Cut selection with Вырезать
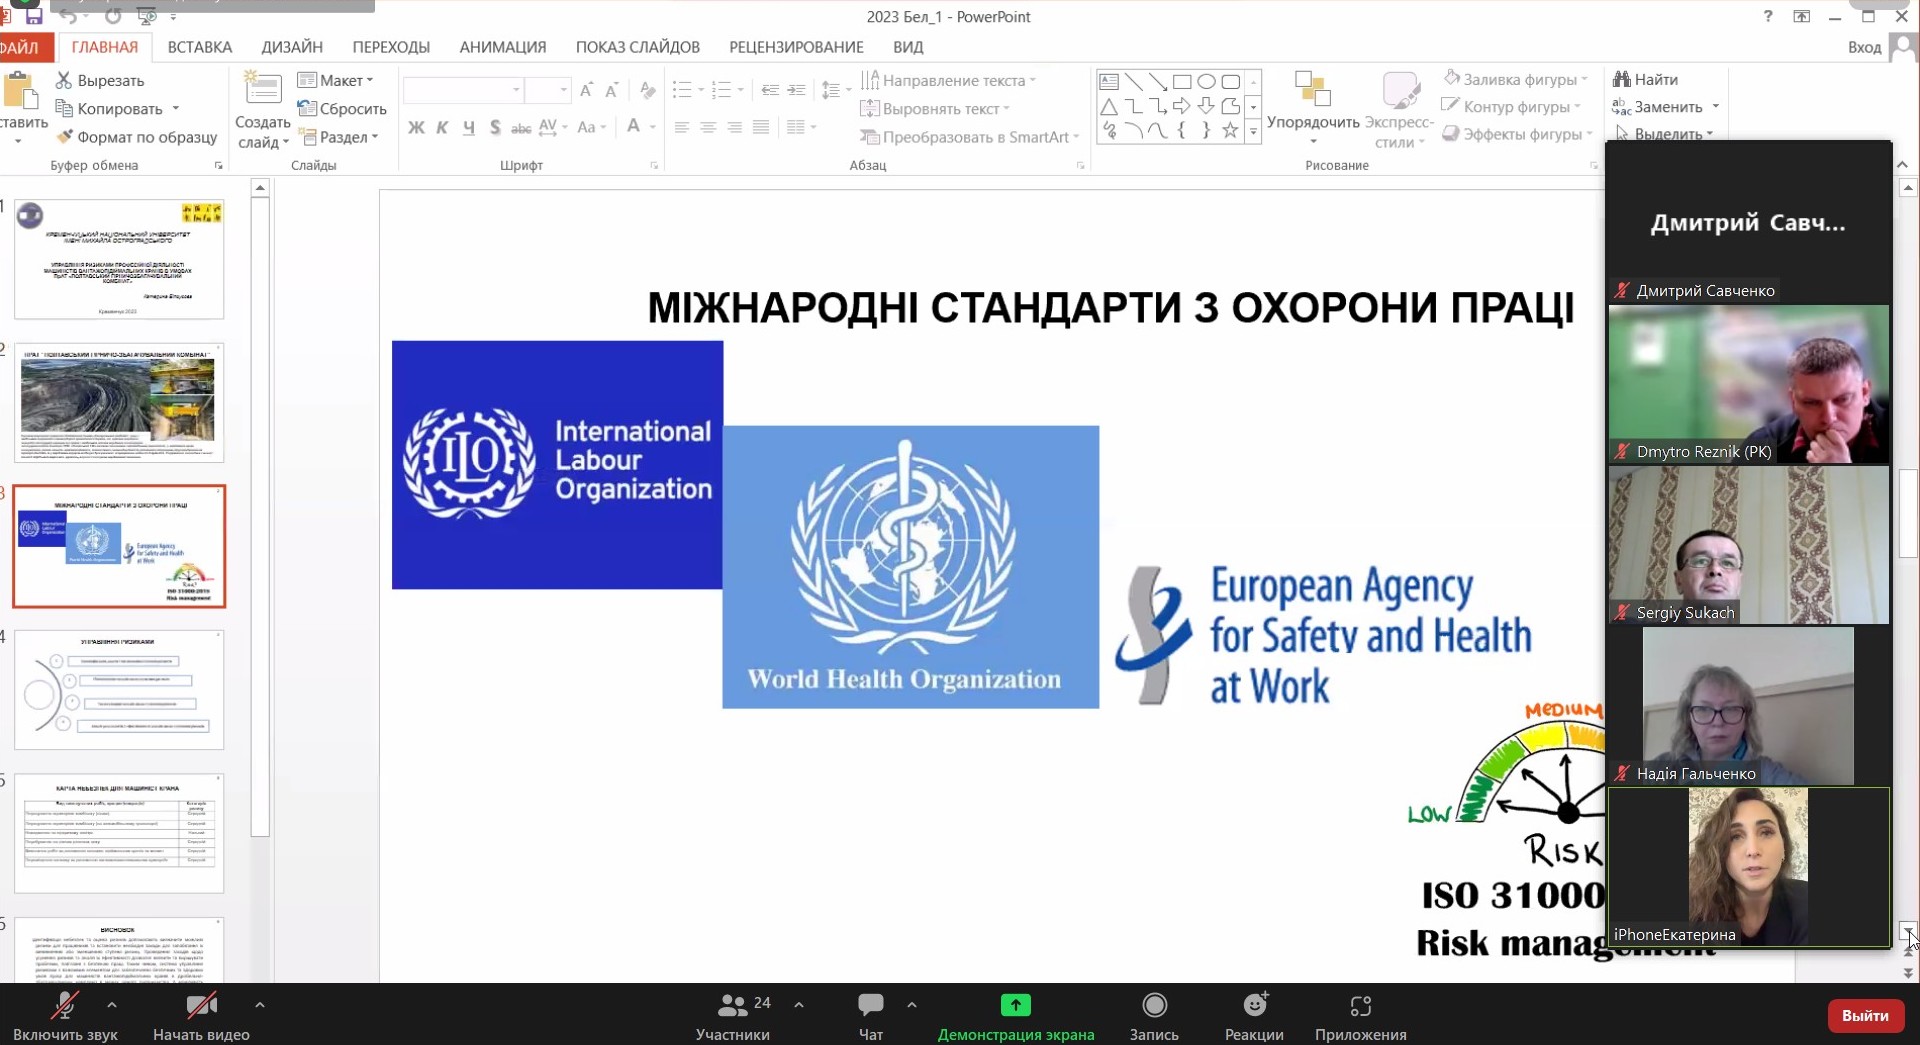 coord(100,80)
